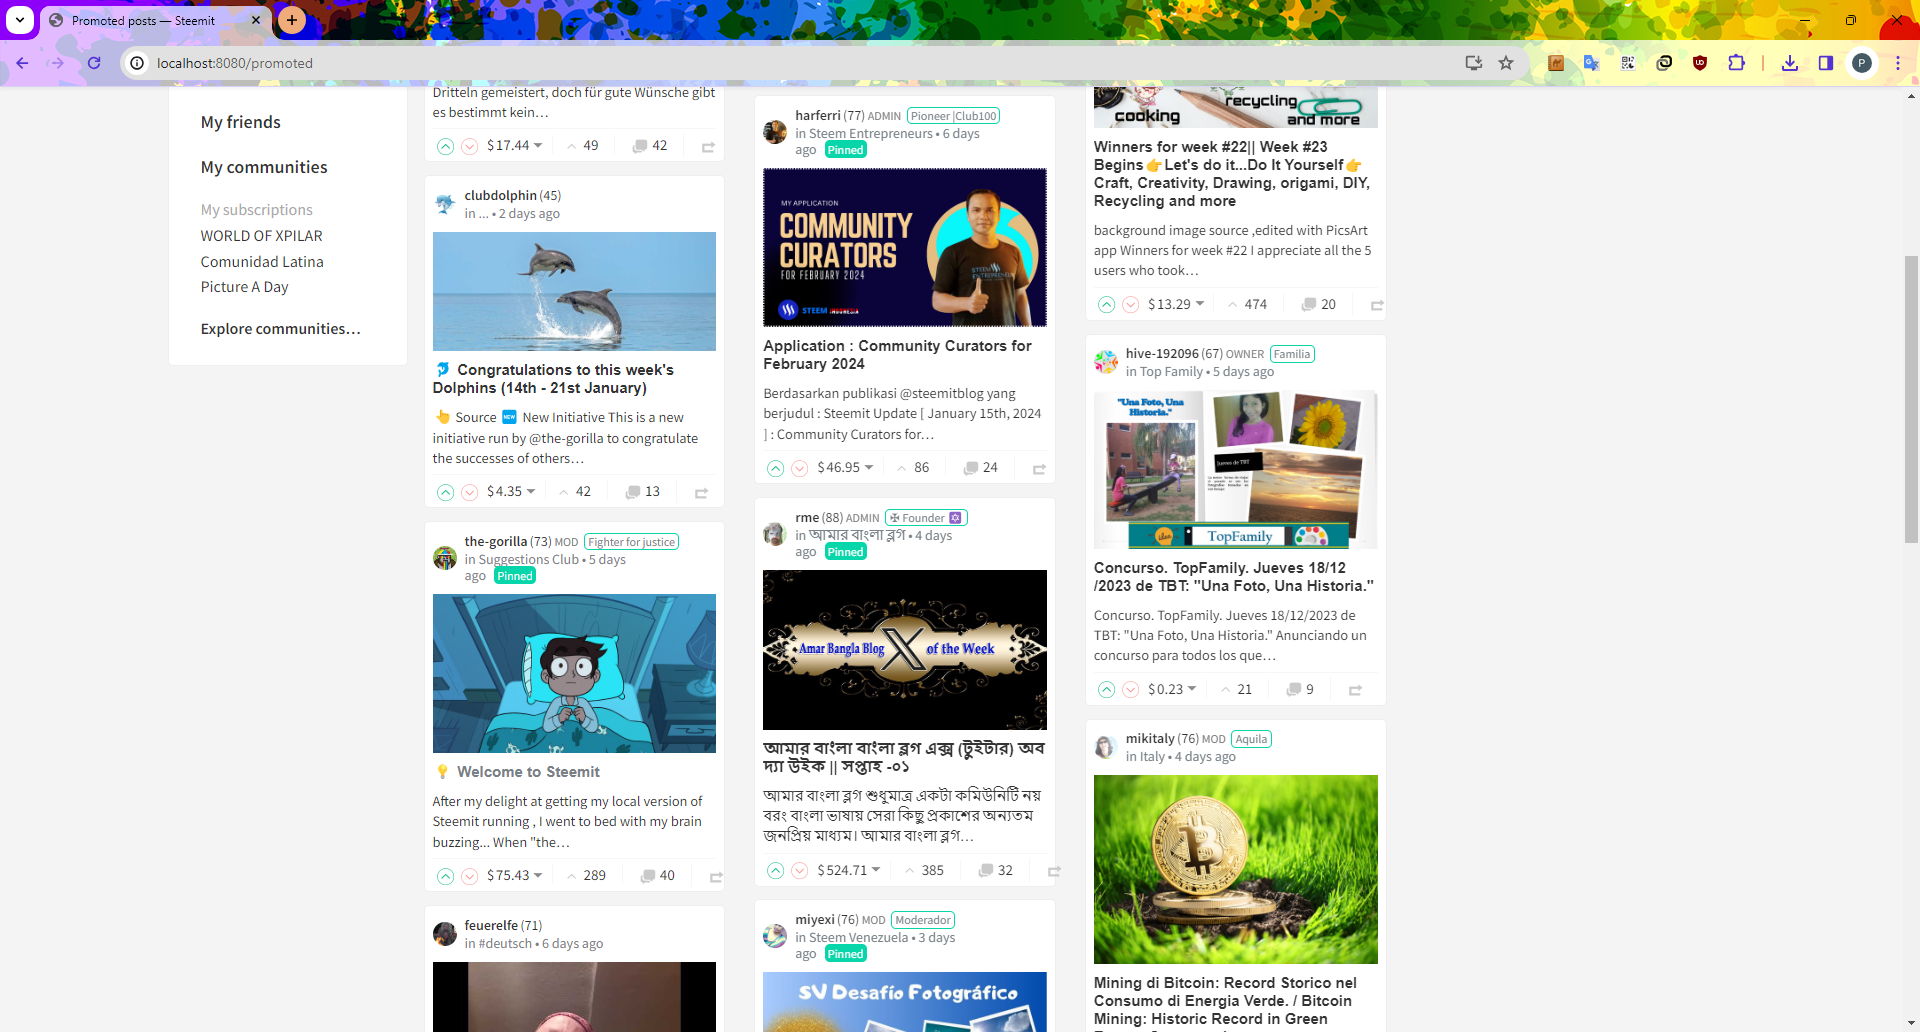Go back to the previous page
1920x1032 pixels.
[22, 63]
